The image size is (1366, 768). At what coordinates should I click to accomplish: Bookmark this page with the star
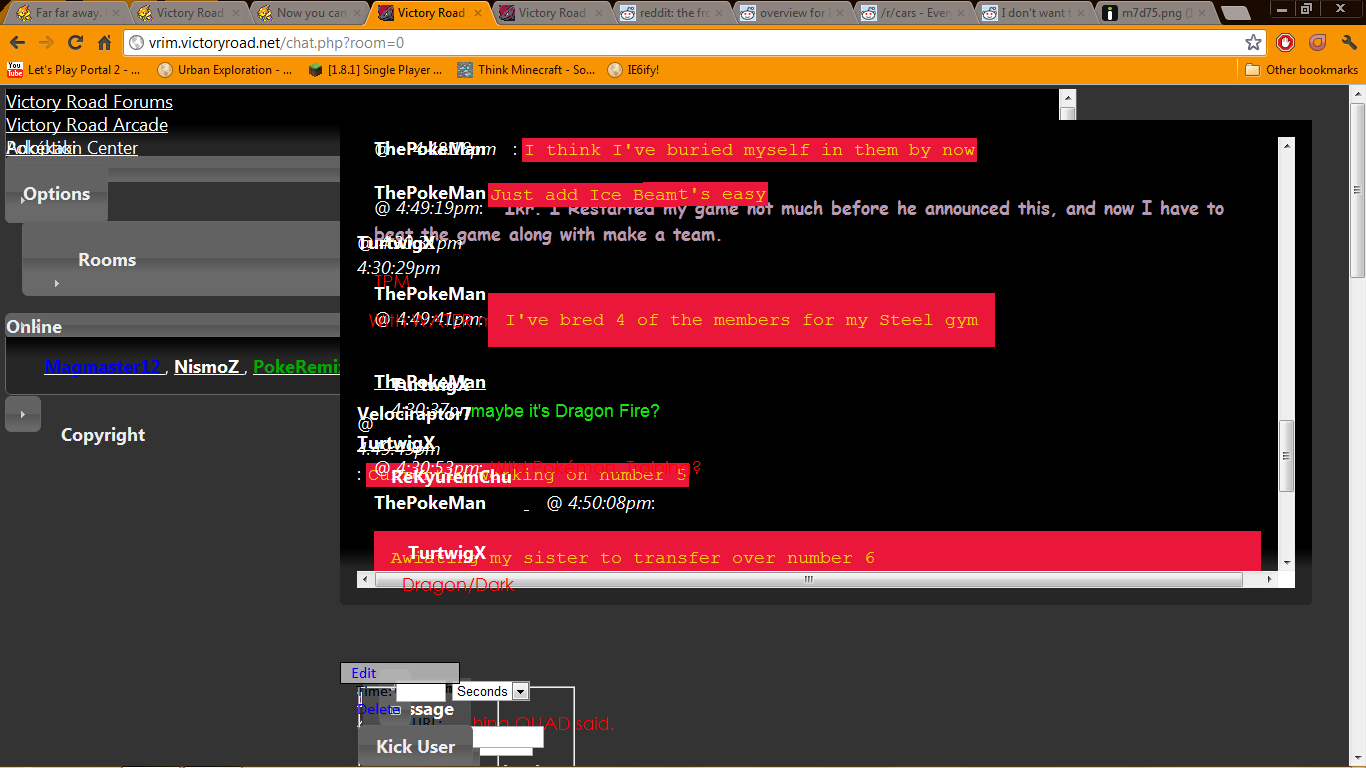(x=1253, y=43)
